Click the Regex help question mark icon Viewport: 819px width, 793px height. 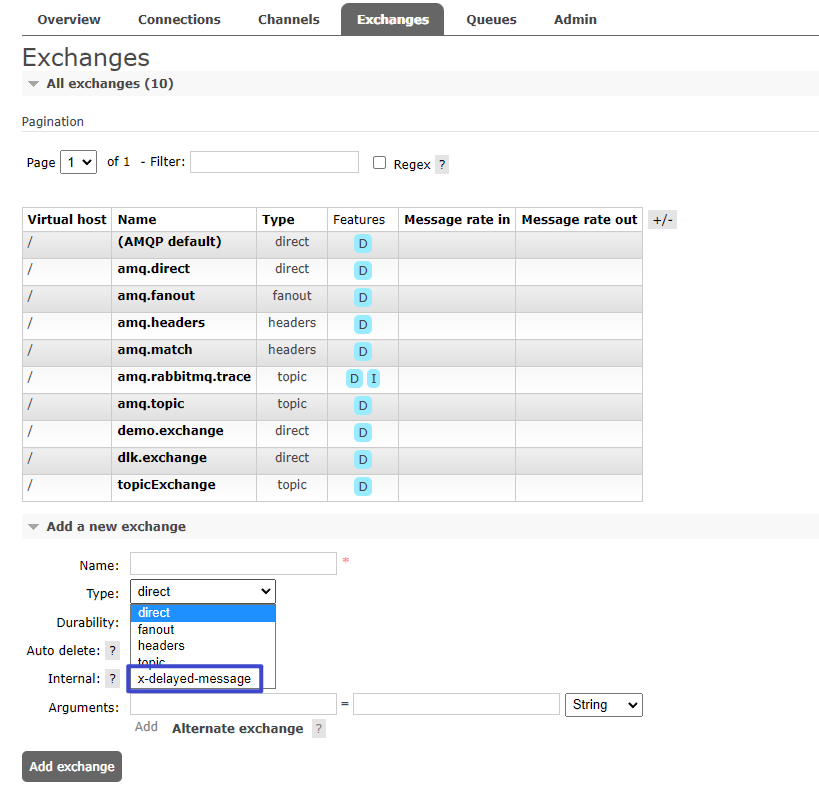(442, 165)
